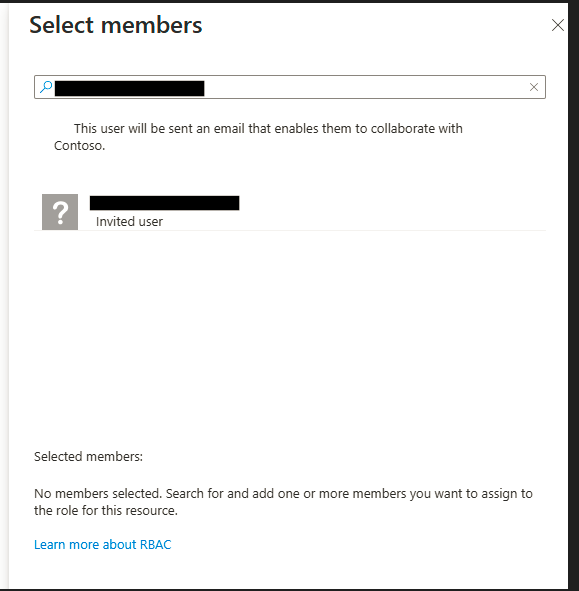Click the redacted text in the search box

tap(129, 88)
